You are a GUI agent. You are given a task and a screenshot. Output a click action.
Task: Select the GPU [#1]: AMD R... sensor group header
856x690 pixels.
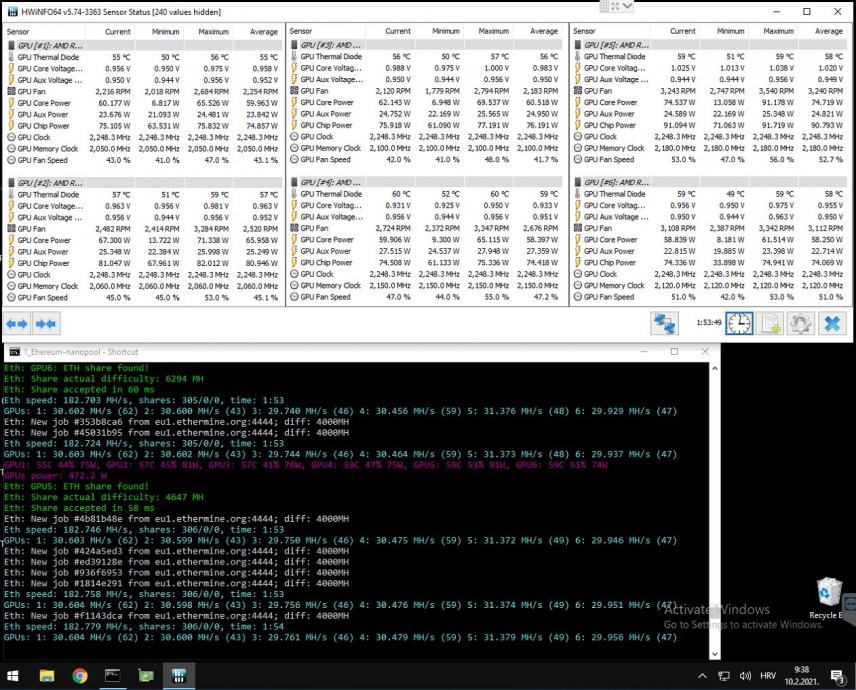point(143,45)
